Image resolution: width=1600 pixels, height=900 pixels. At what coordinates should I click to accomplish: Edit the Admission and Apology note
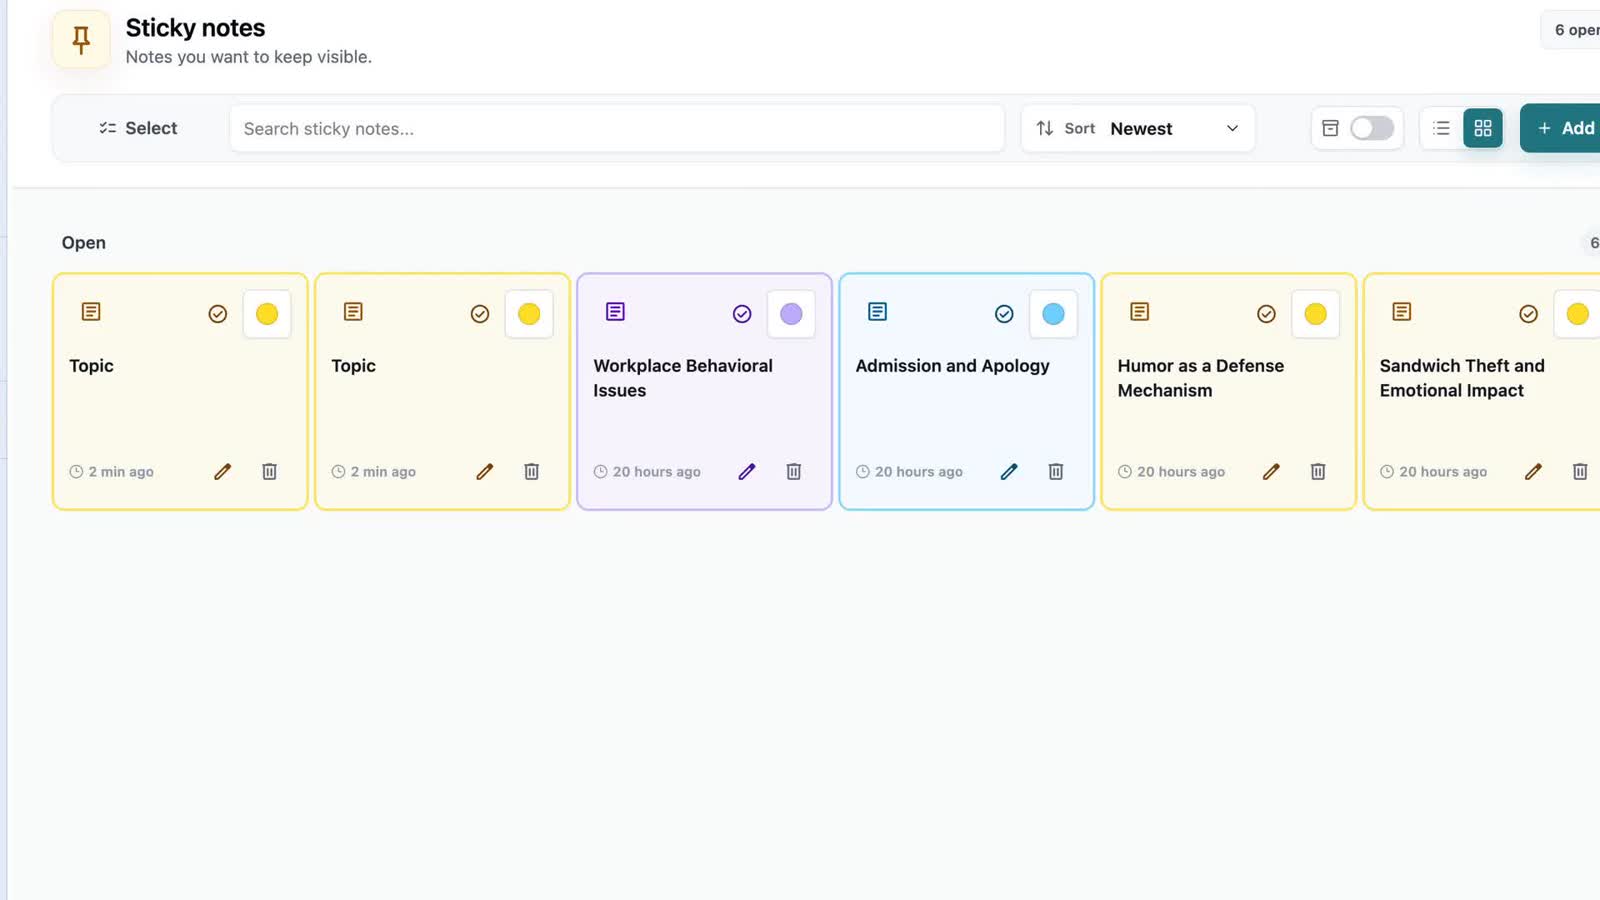1009,471
